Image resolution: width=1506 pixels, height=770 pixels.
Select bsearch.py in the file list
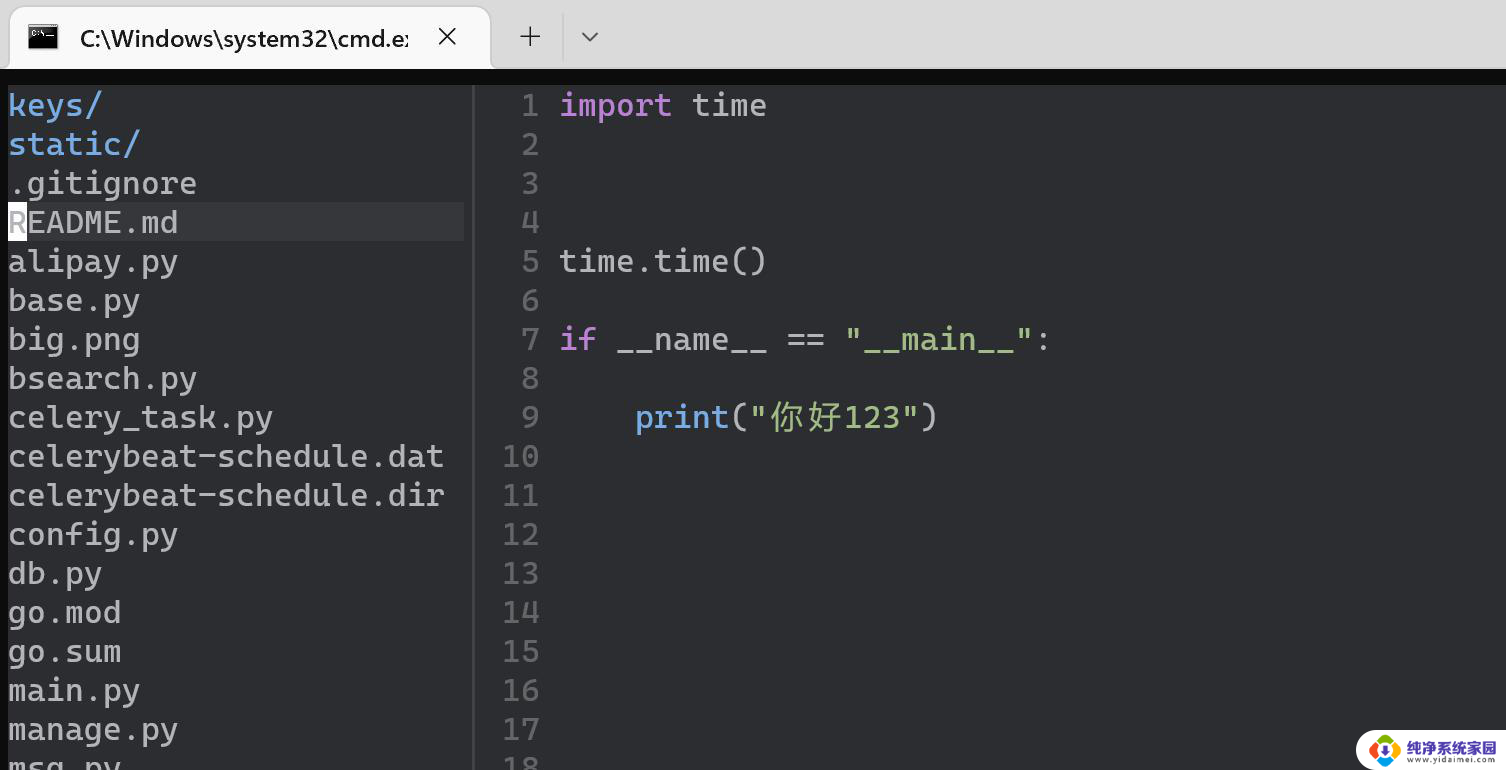102,379
